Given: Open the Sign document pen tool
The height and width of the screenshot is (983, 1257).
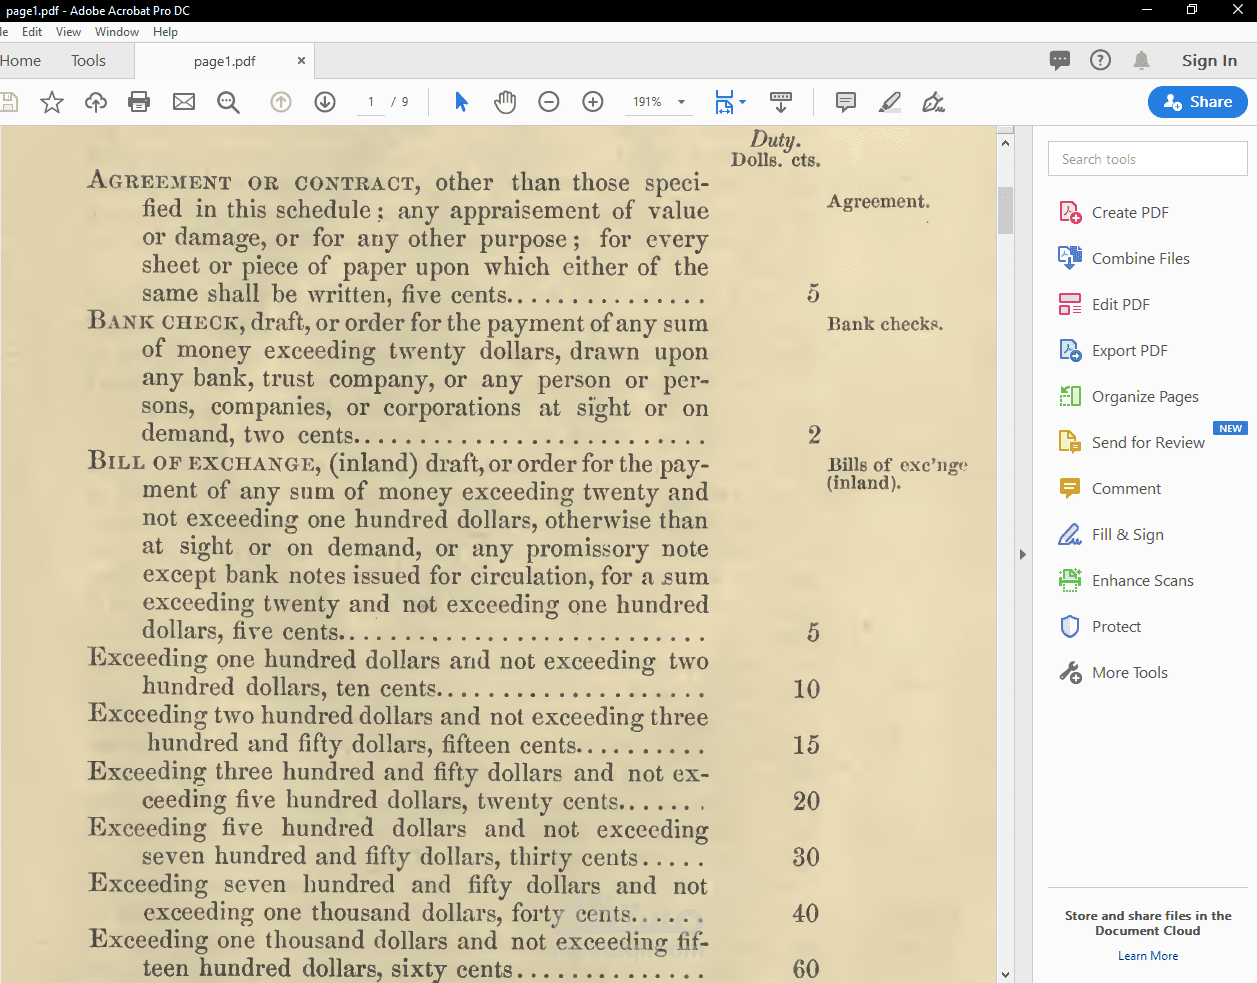Looking at the screenshot, I should [934, 102].
